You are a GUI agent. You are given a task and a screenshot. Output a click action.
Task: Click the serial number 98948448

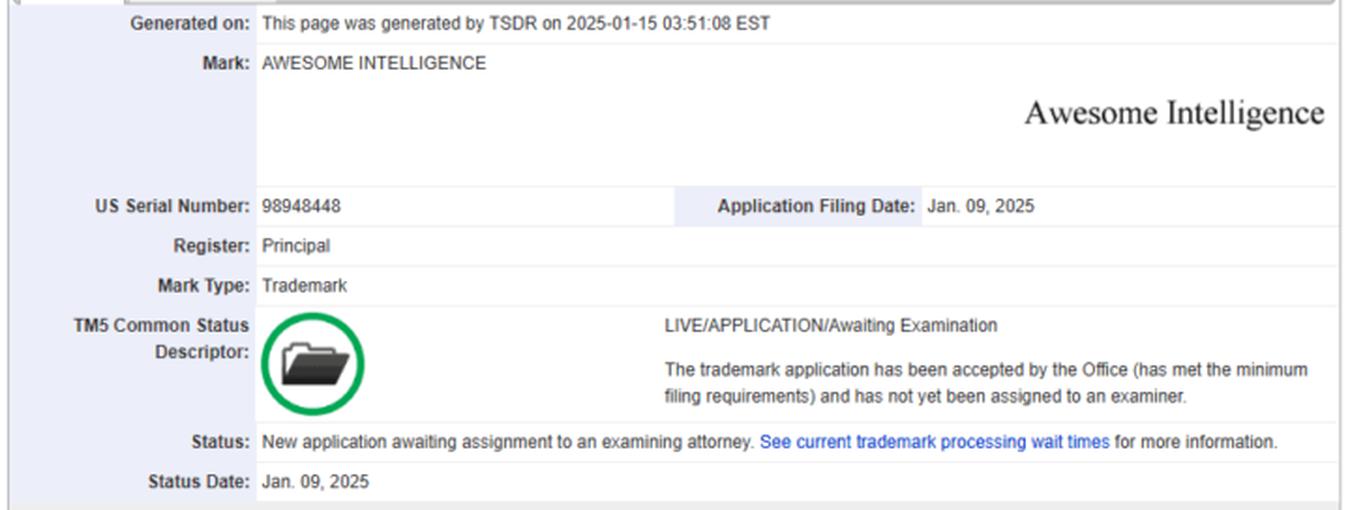[301, 207]
